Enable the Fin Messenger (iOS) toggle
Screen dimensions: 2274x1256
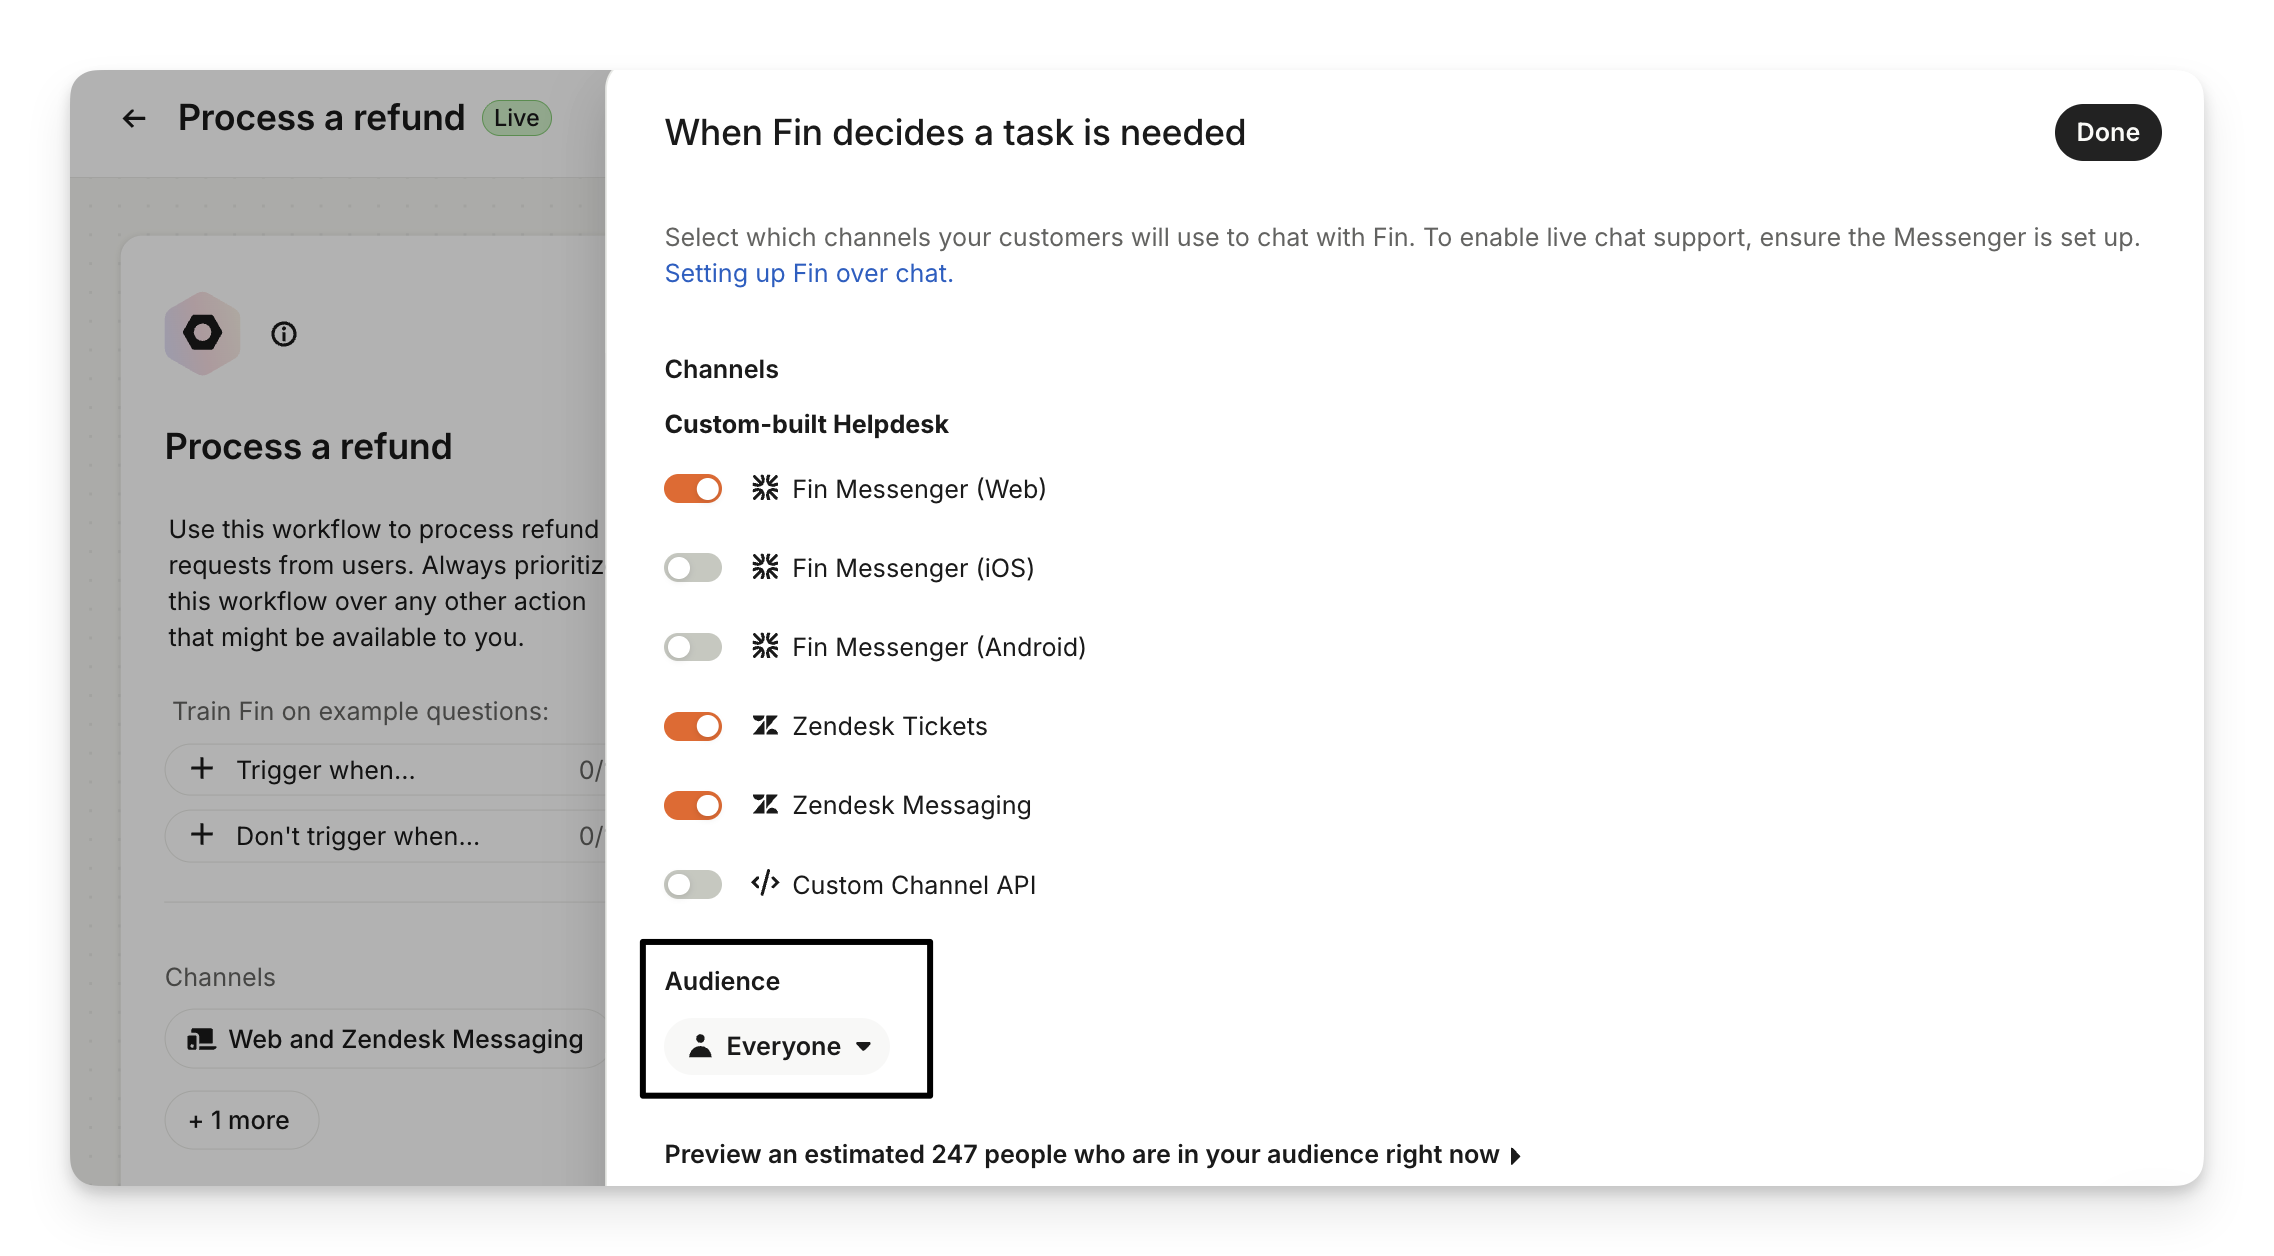[x=693, y=568]
